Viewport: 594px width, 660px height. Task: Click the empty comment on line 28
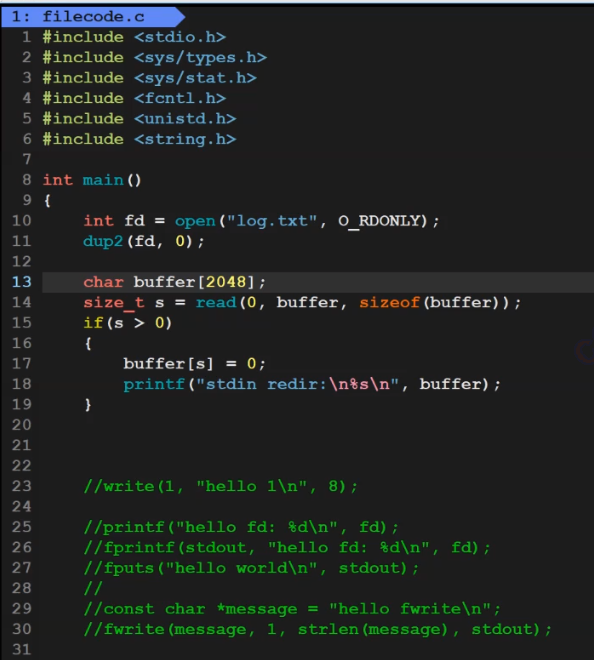tap(93, 588)
